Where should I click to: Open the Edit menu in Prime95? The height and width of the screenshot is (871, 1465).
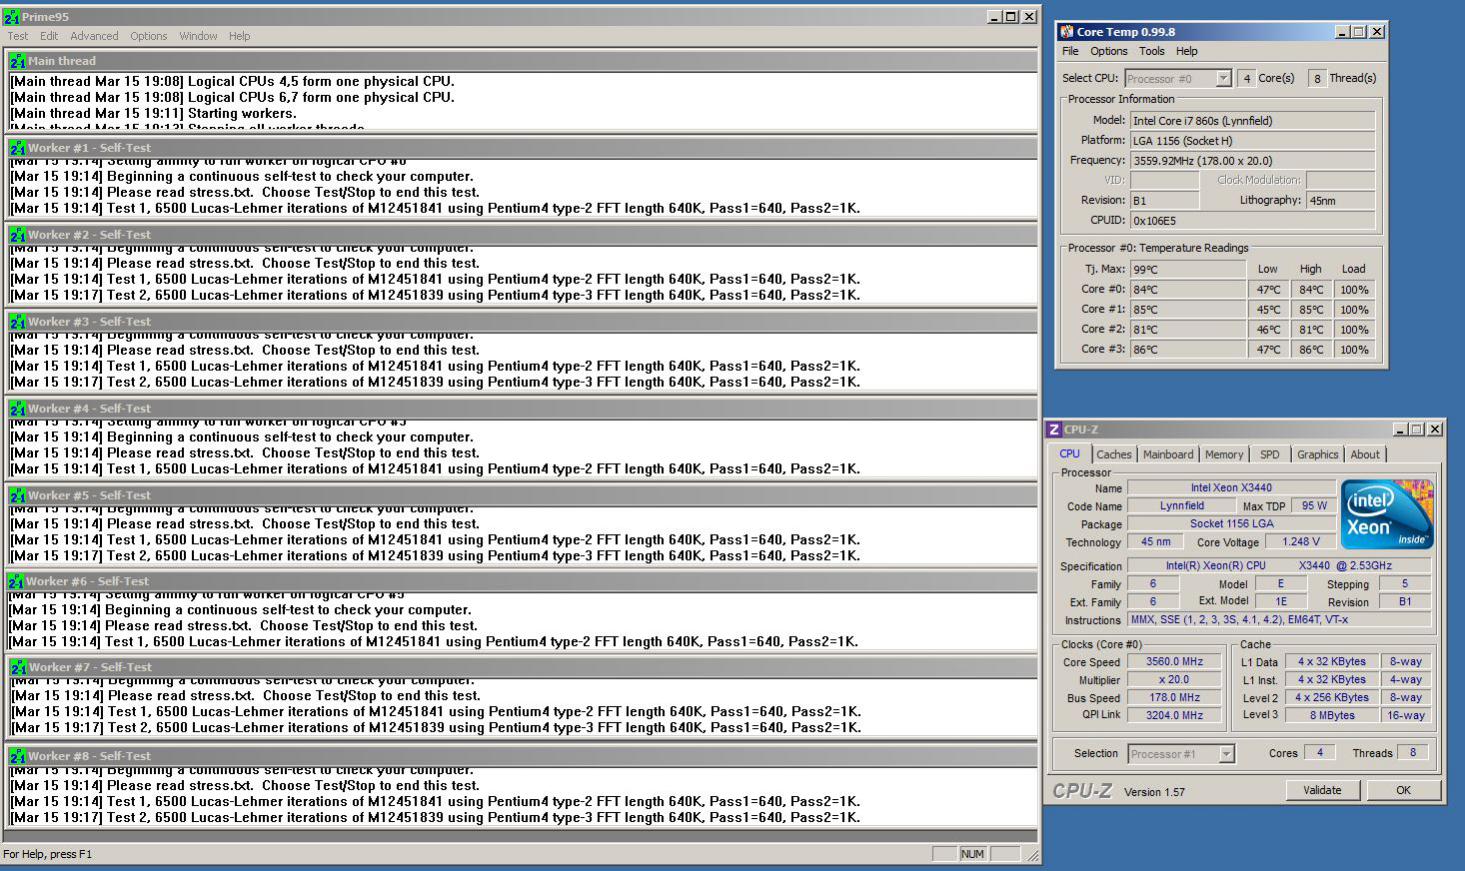coord(49,36)
